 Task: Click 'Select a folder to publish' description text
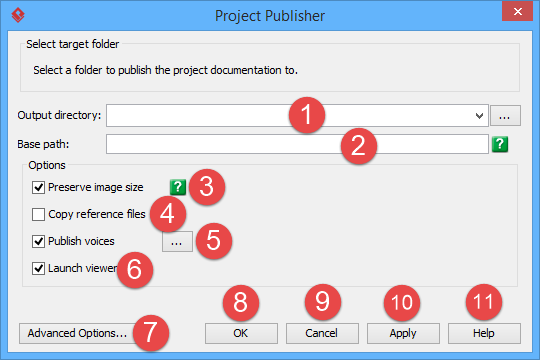(165, 70)
